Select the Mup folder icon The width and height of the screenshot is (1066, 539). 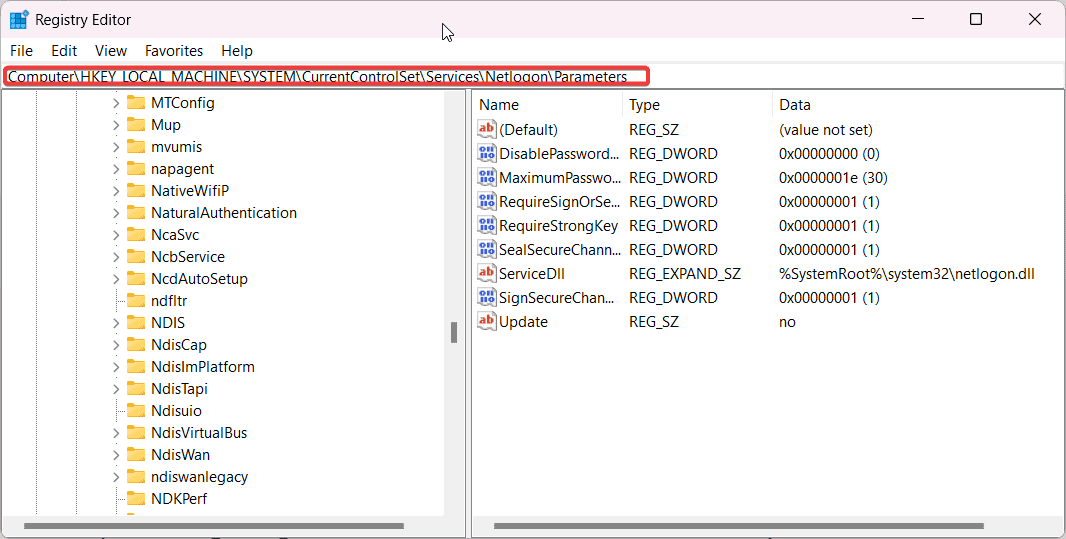point(136,125)
